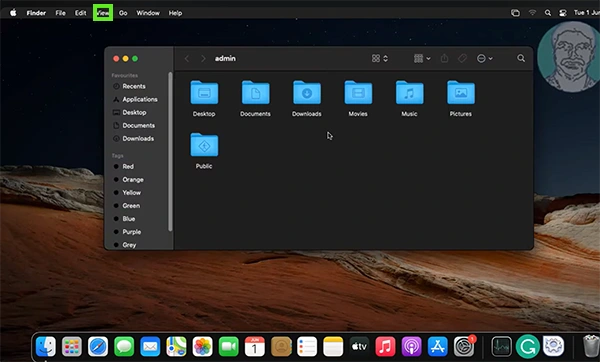This screenshot has width=600, height=362.
Task: Open the Apple menu
Action: tap(13, 13)
